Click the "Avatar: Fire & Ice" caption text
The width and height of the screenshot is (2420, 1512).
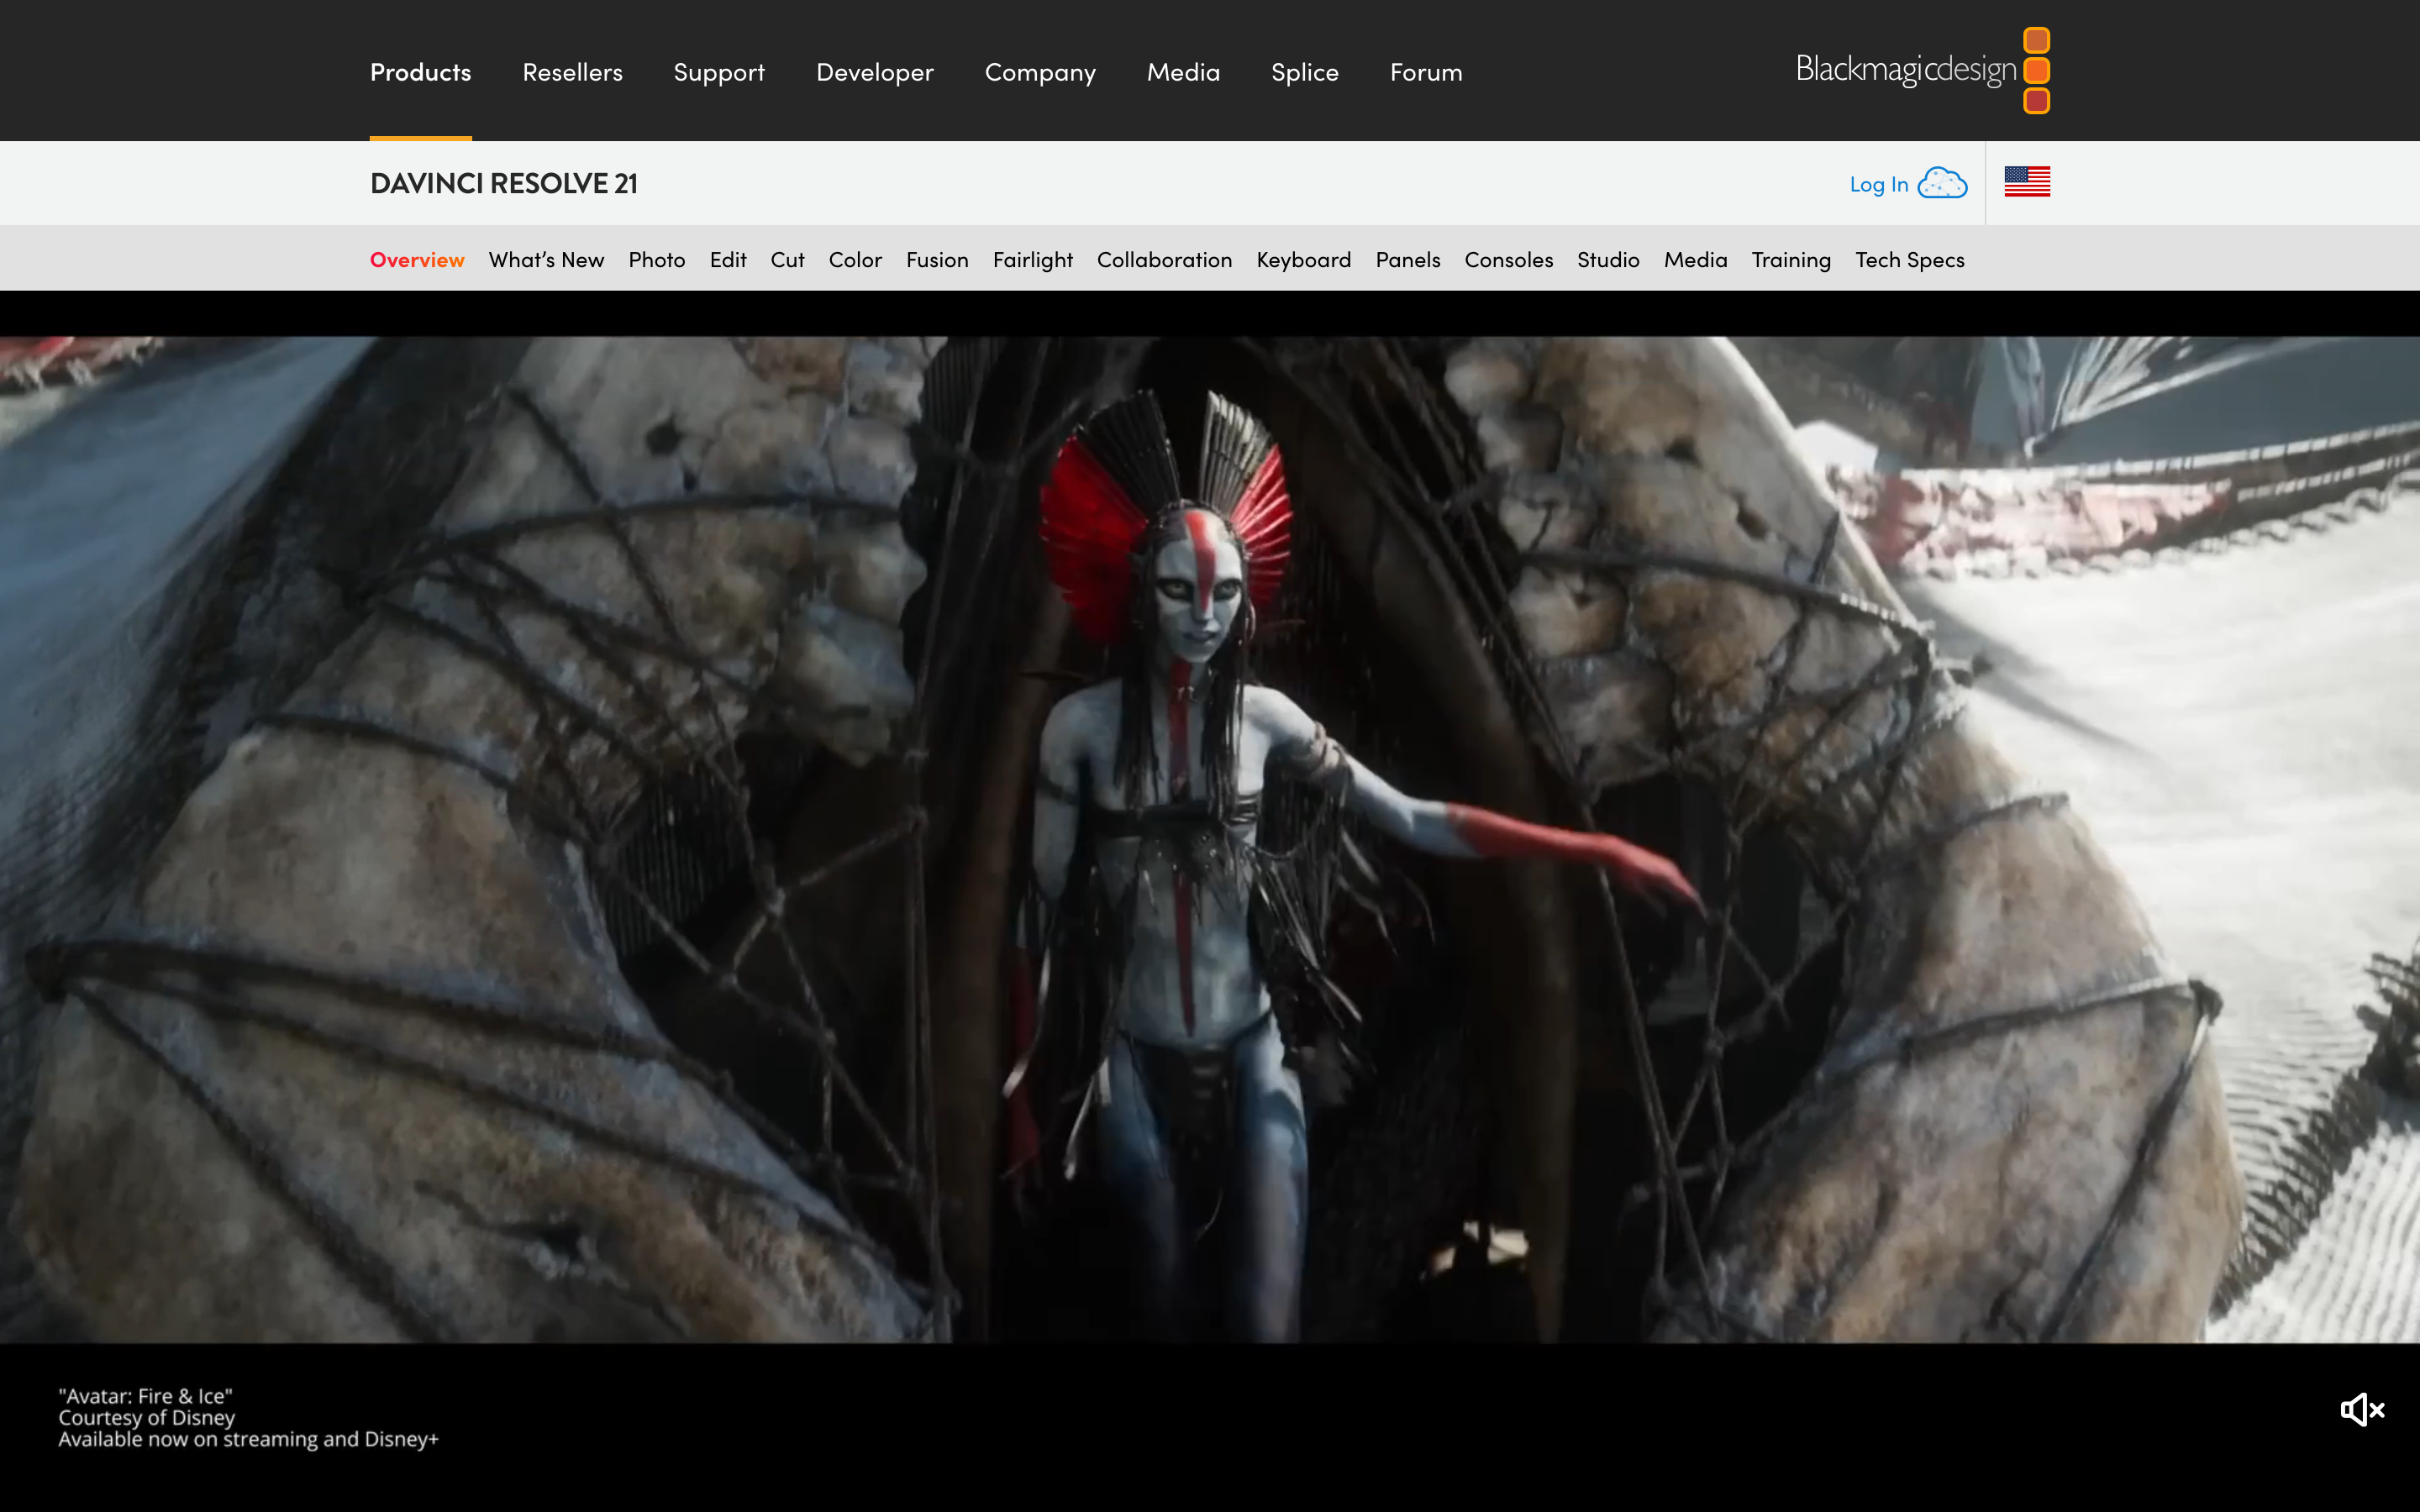pyautogui.click(x=145, y=1396)
